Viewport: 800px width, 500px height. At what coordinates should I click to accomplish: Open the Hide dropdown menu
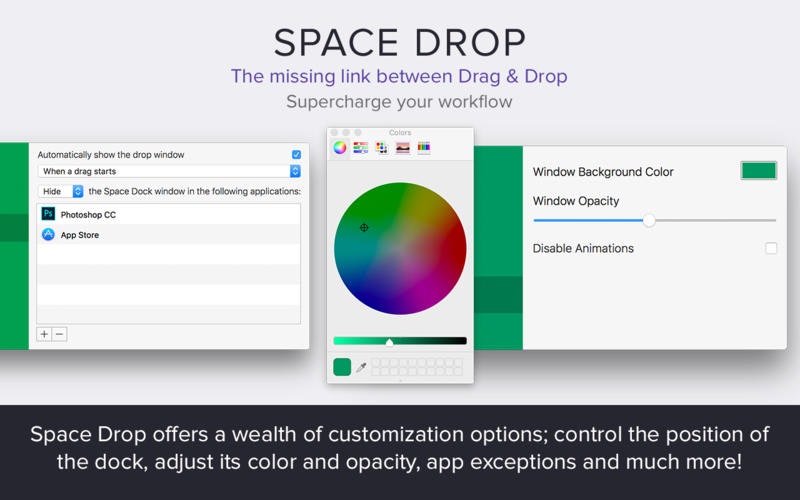pyautogui.click(x=60, y=191)
